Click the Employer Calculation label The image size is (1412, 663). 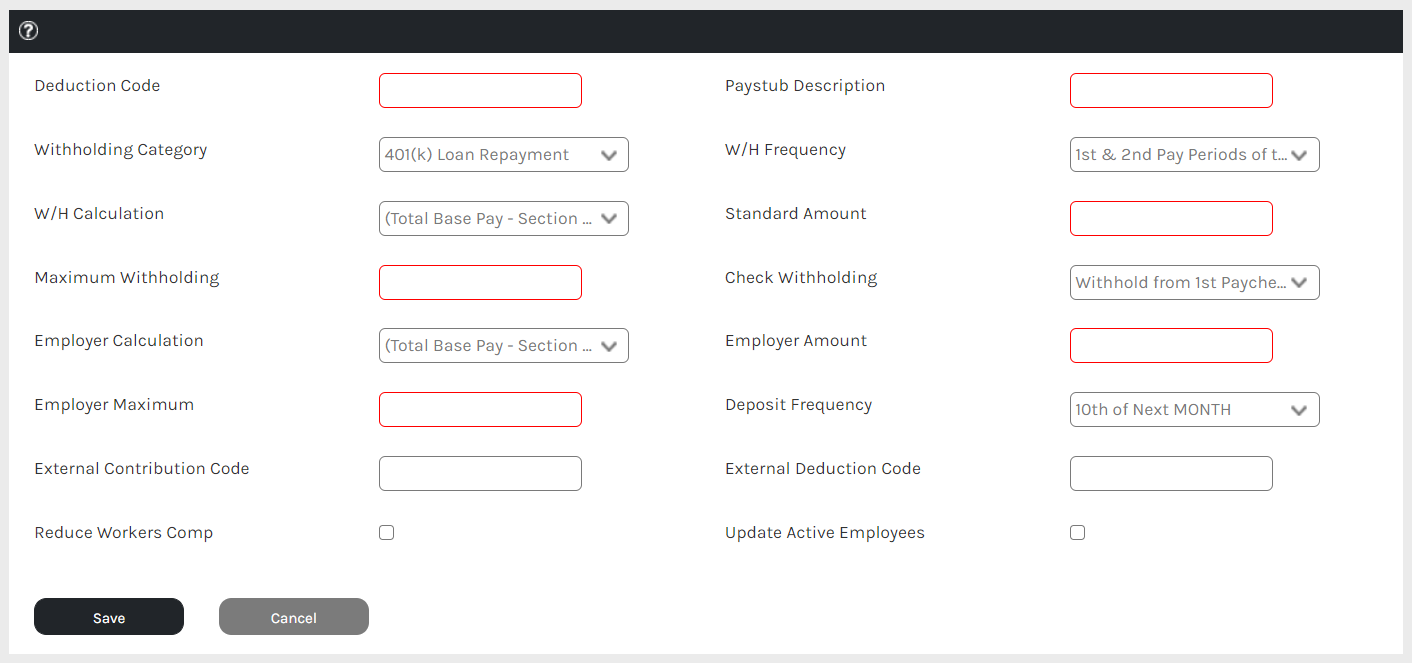119,341
